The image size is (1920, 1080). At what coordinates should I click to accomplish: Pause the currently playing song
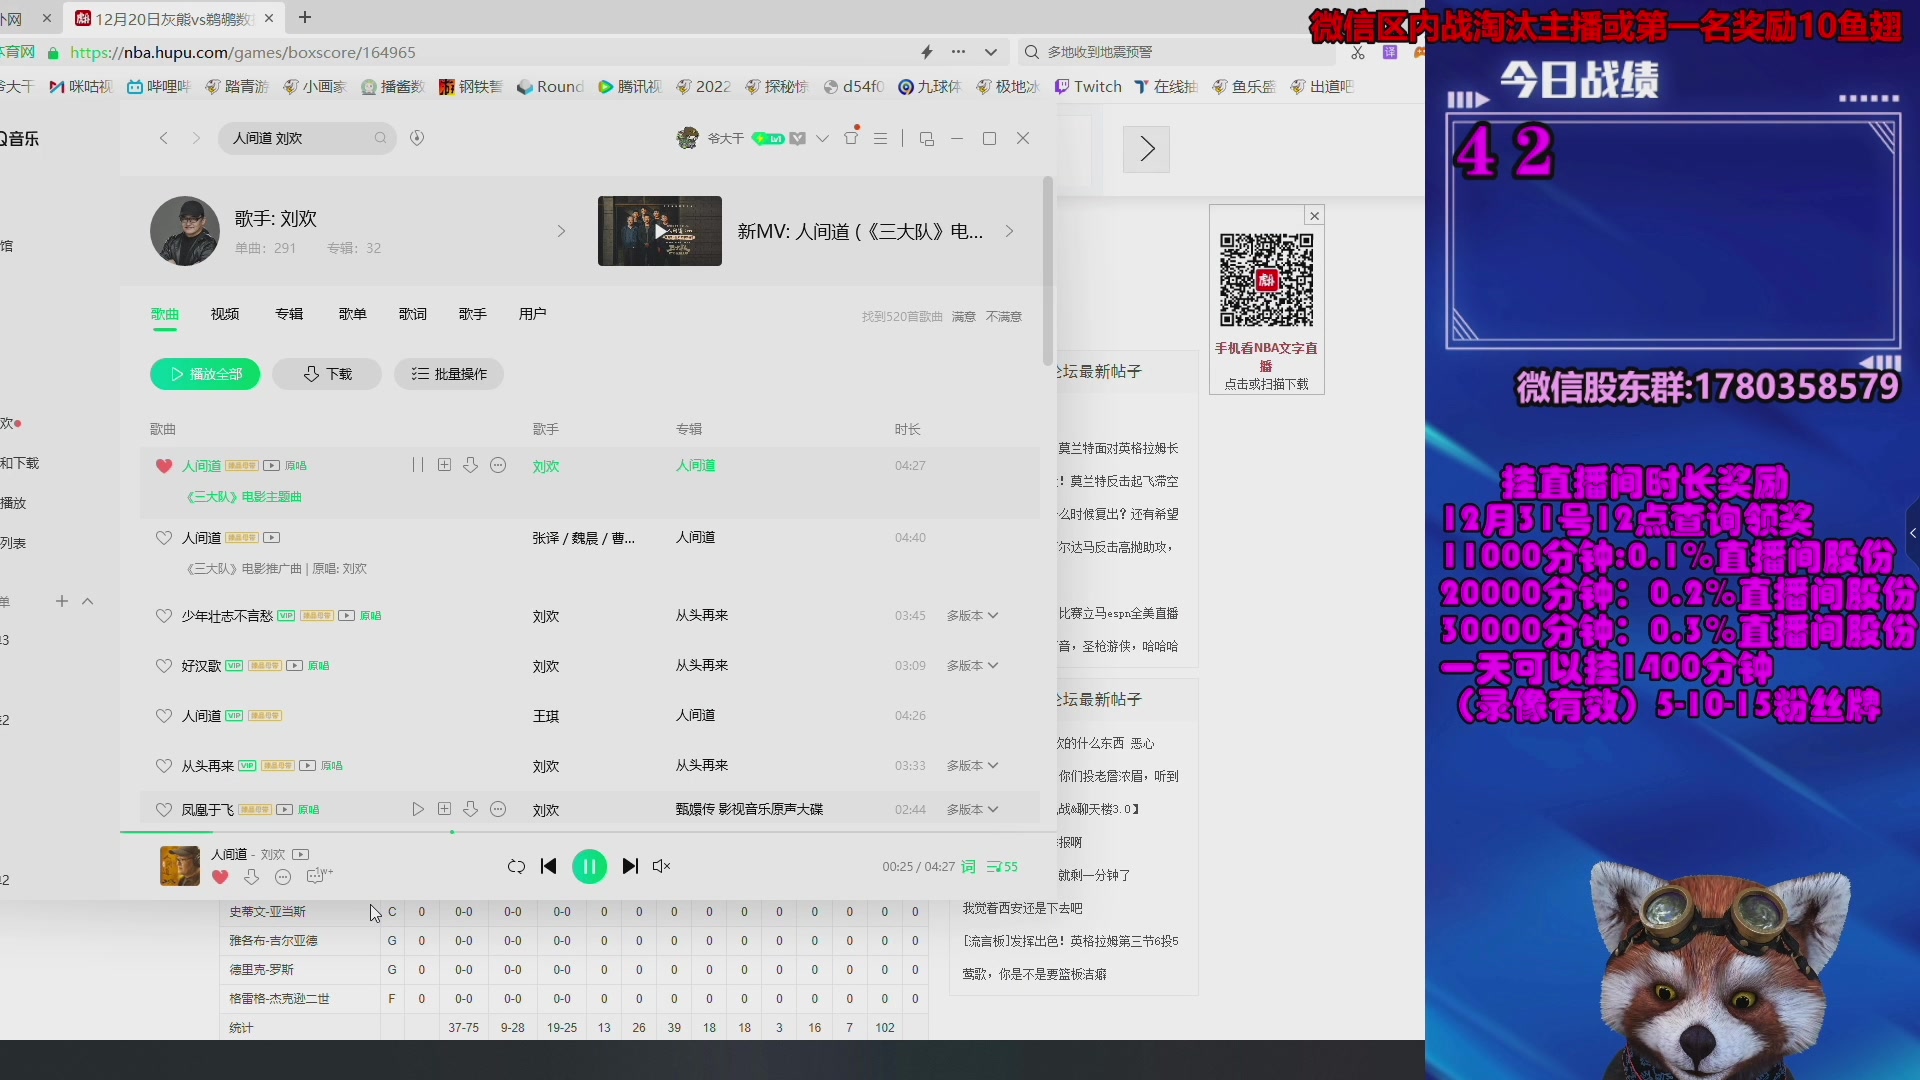click(589, 866)
